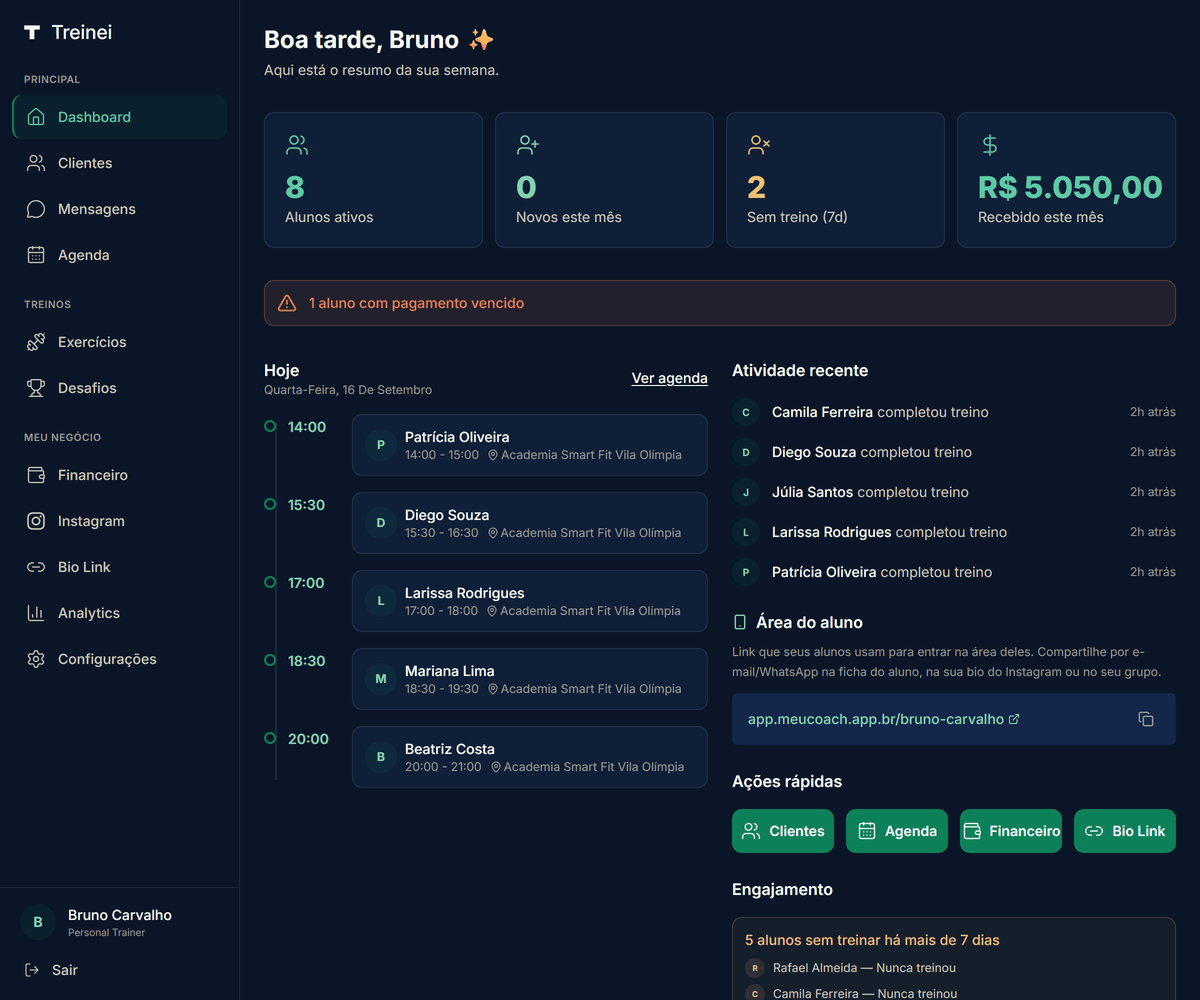Click the Sair logout label

[x=65, y=970]
